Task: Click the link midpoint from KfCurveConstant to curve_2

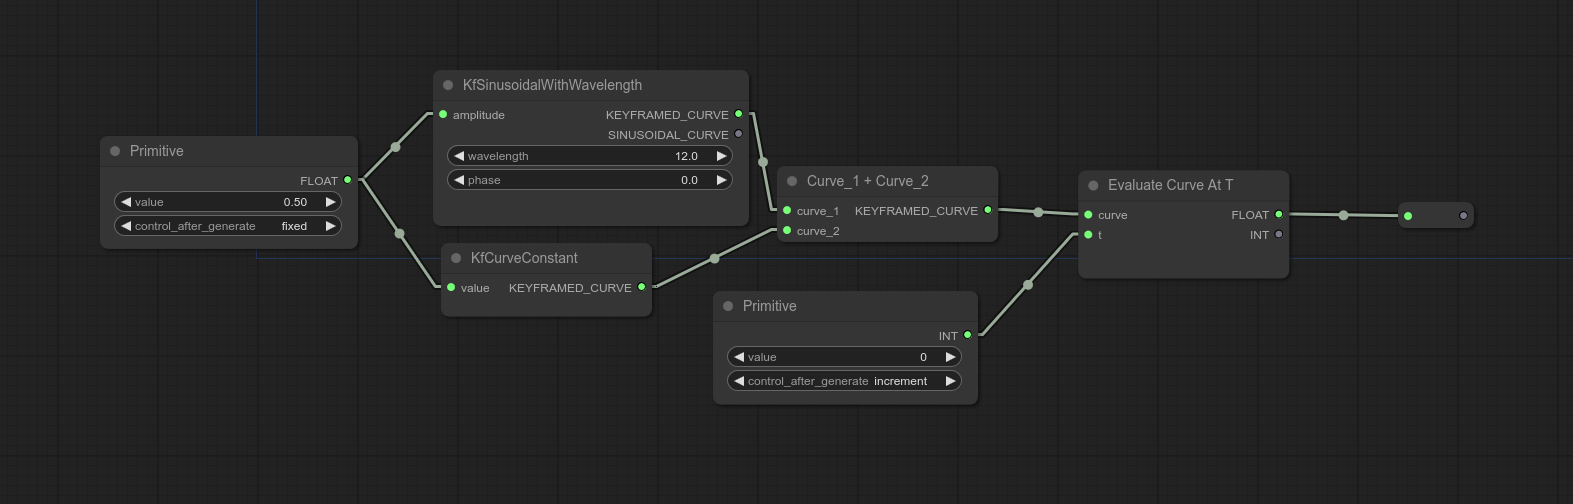Action: 714,259
